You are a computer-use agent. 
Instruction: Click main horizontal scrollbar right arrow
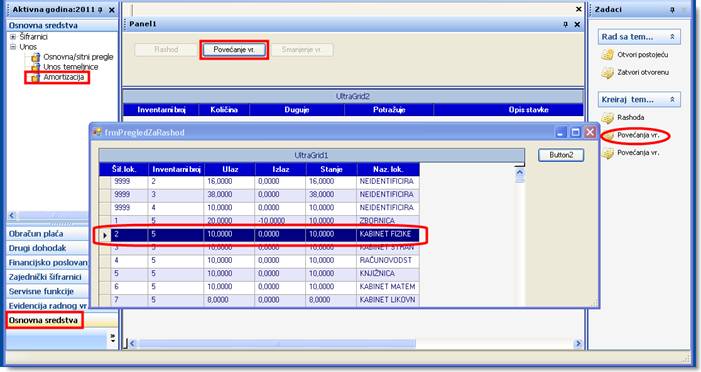[579, 344]
